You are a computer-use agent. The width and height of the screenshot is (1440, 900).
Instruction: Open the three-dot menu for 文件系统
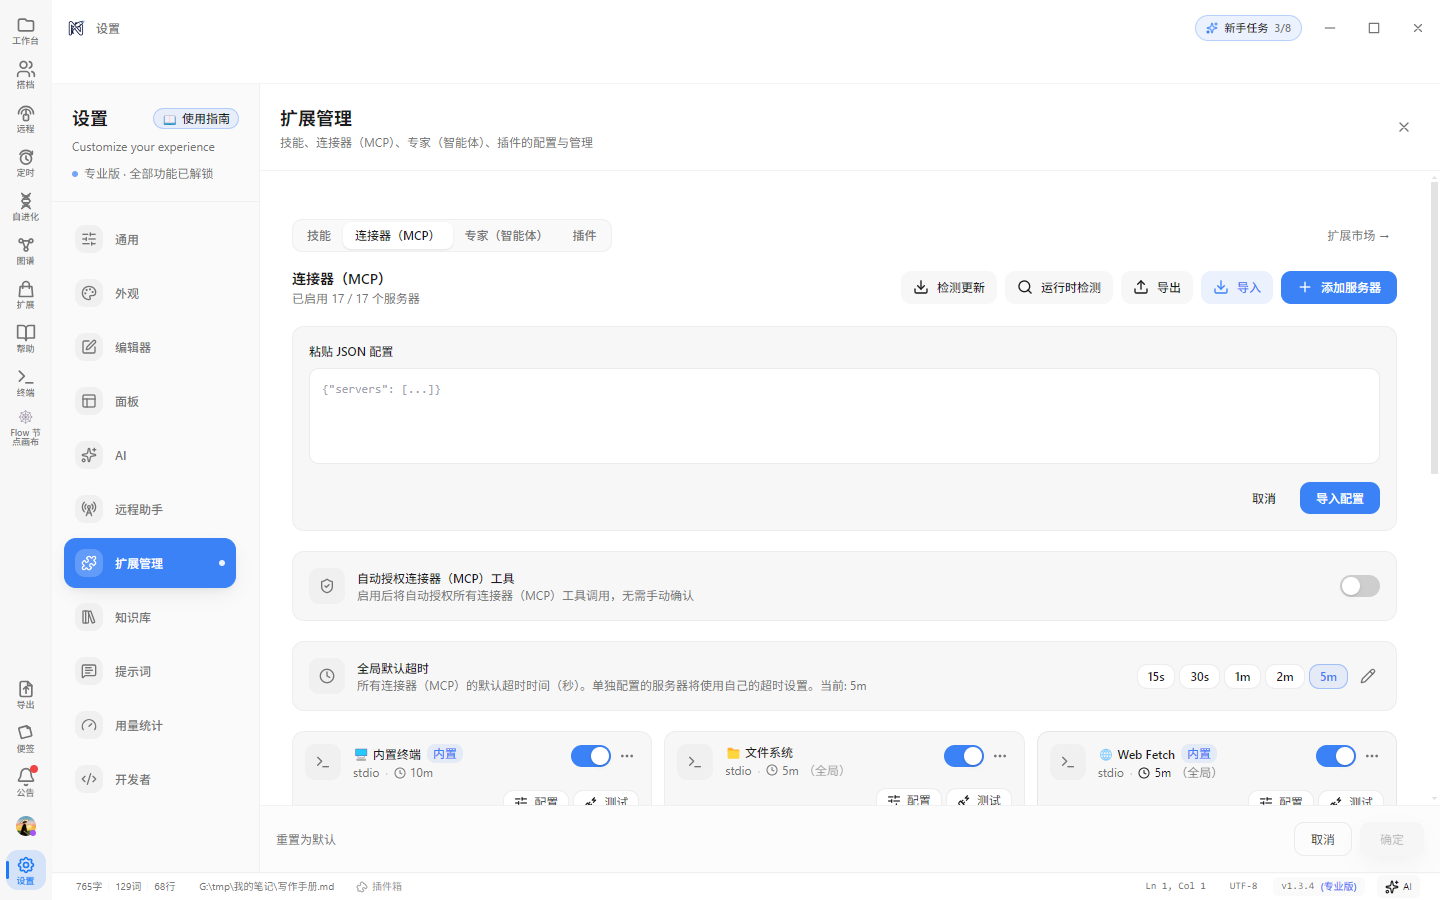pos(1000,756)
